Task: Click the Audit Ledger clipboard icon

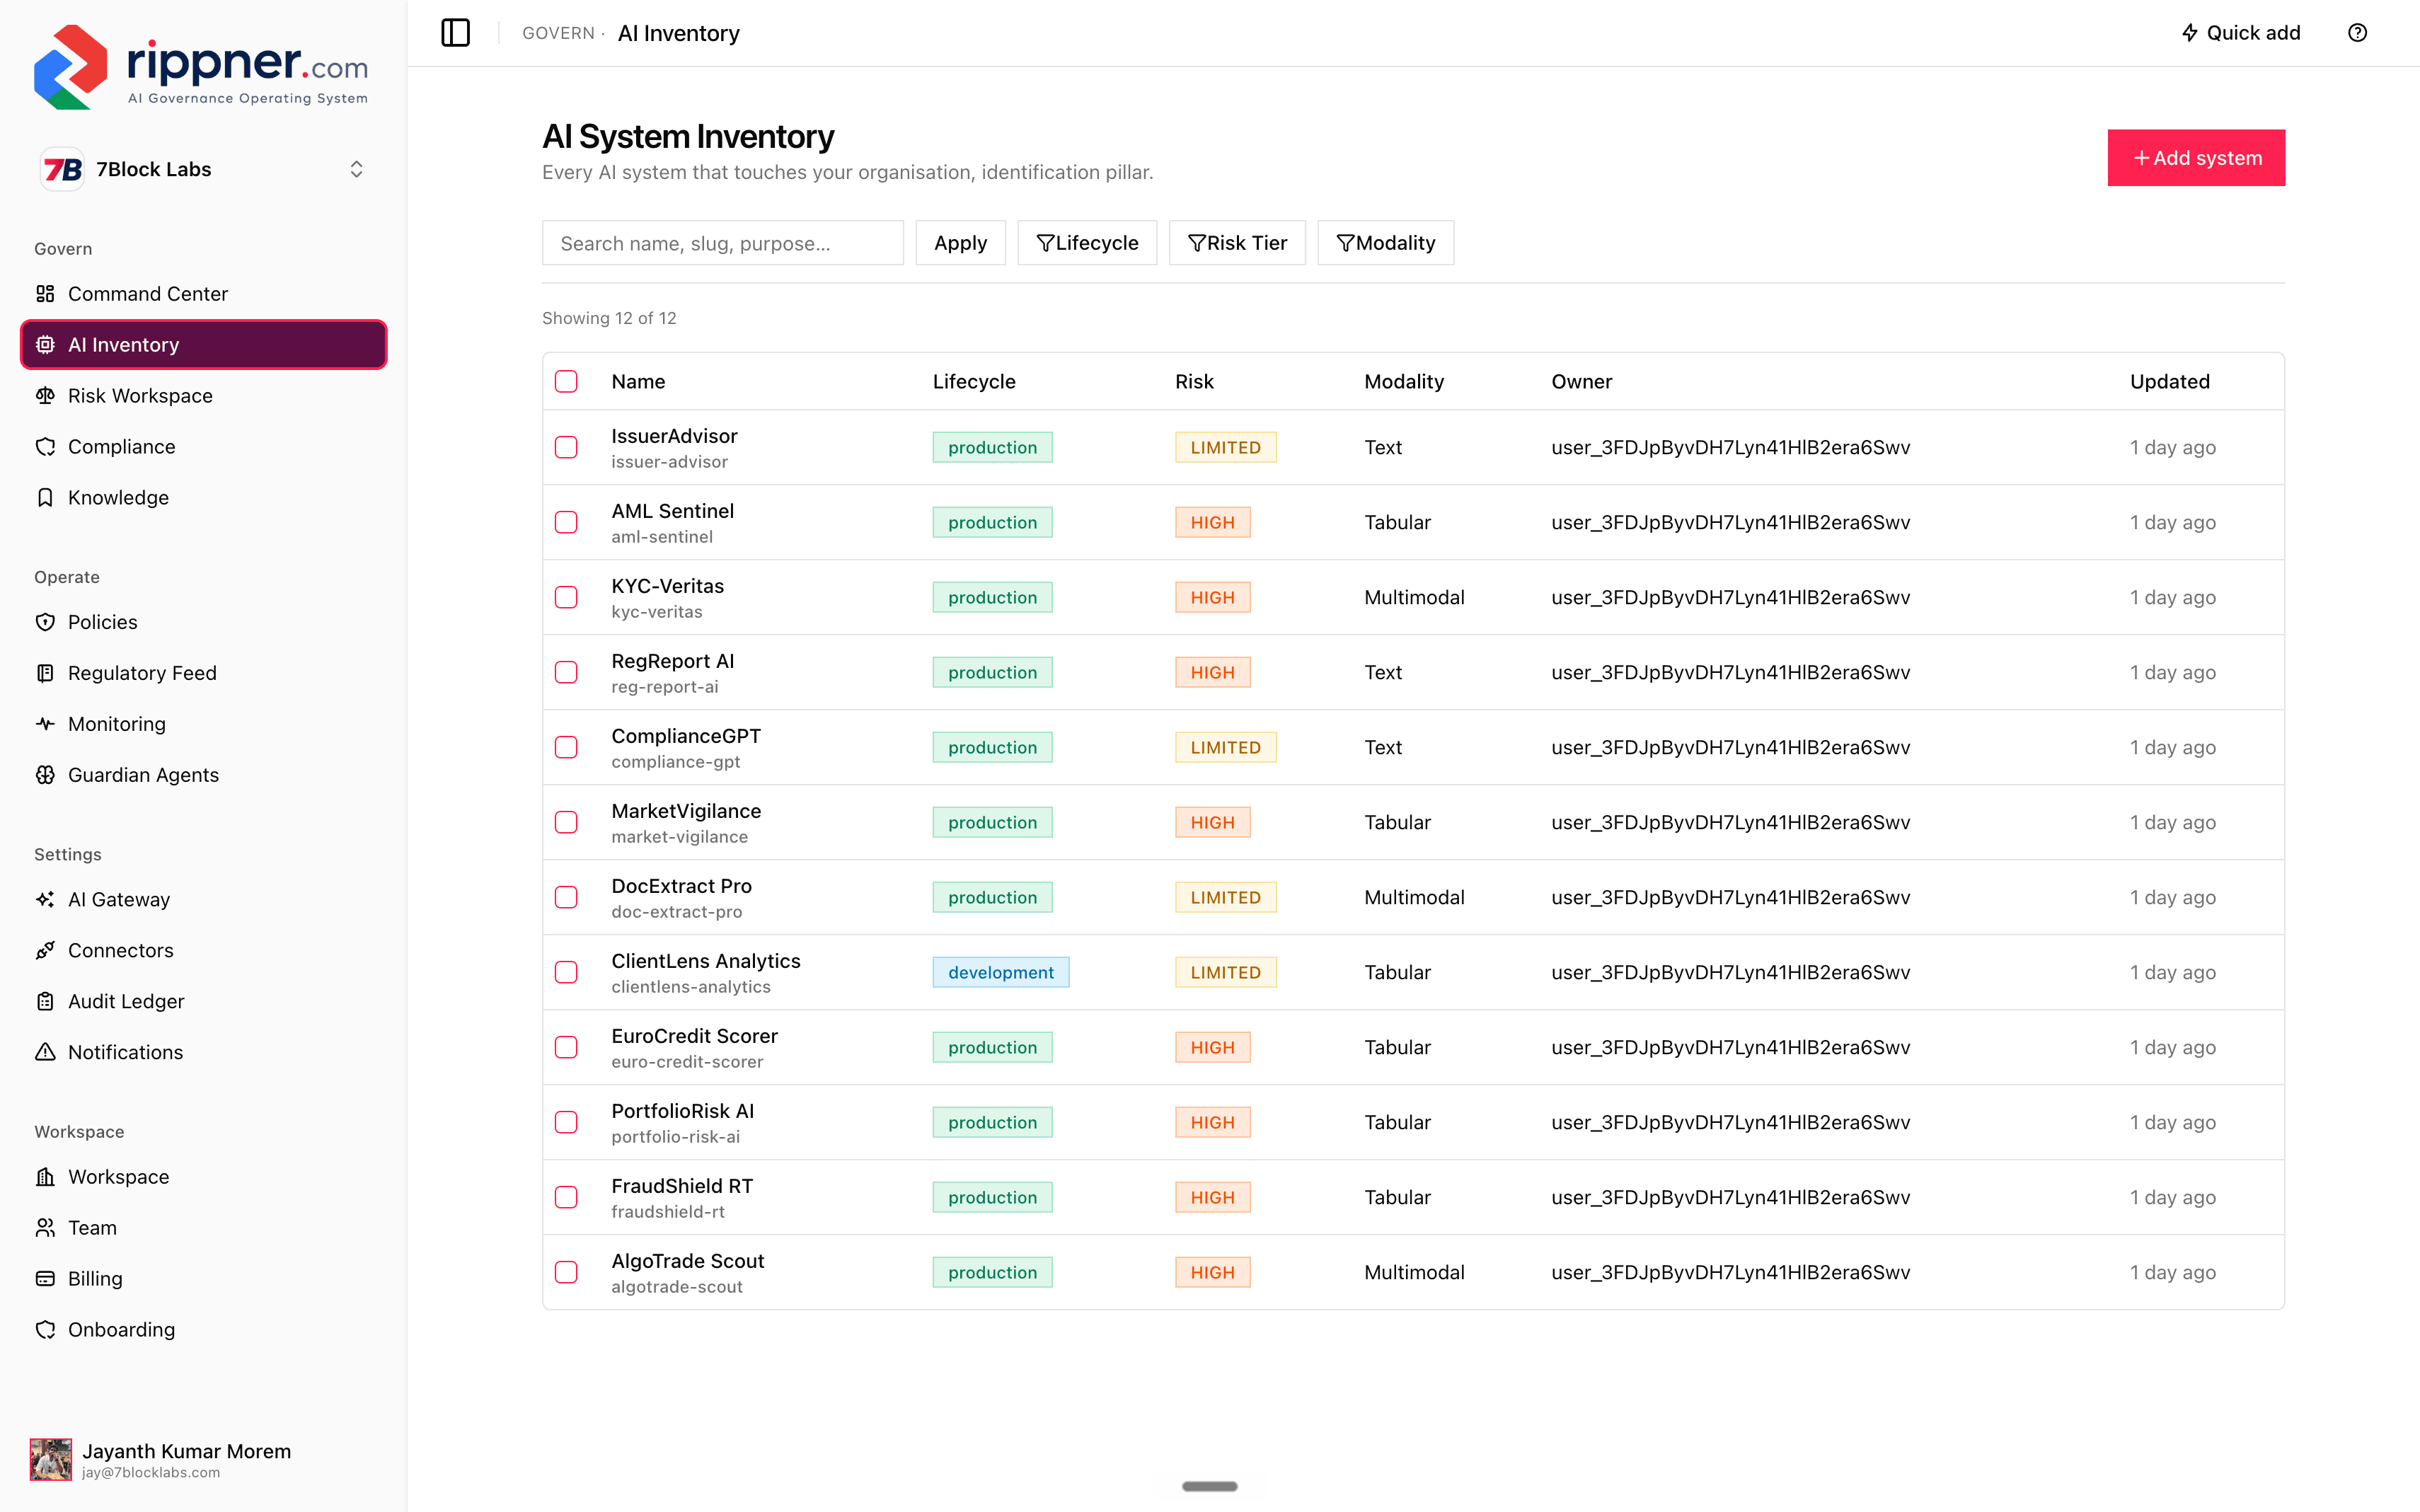Action: click(x=45, y=1002)
